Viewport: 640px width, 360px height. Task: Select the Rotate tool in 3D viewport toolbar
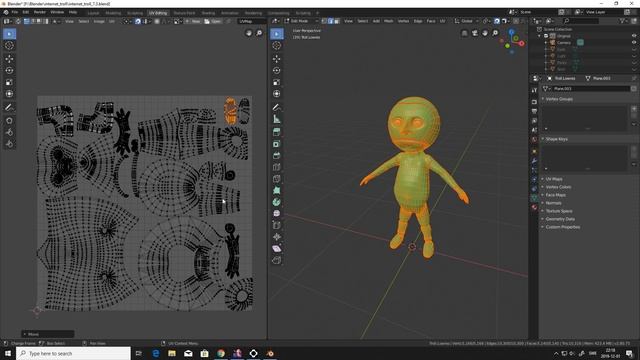[x=277, y=70]
